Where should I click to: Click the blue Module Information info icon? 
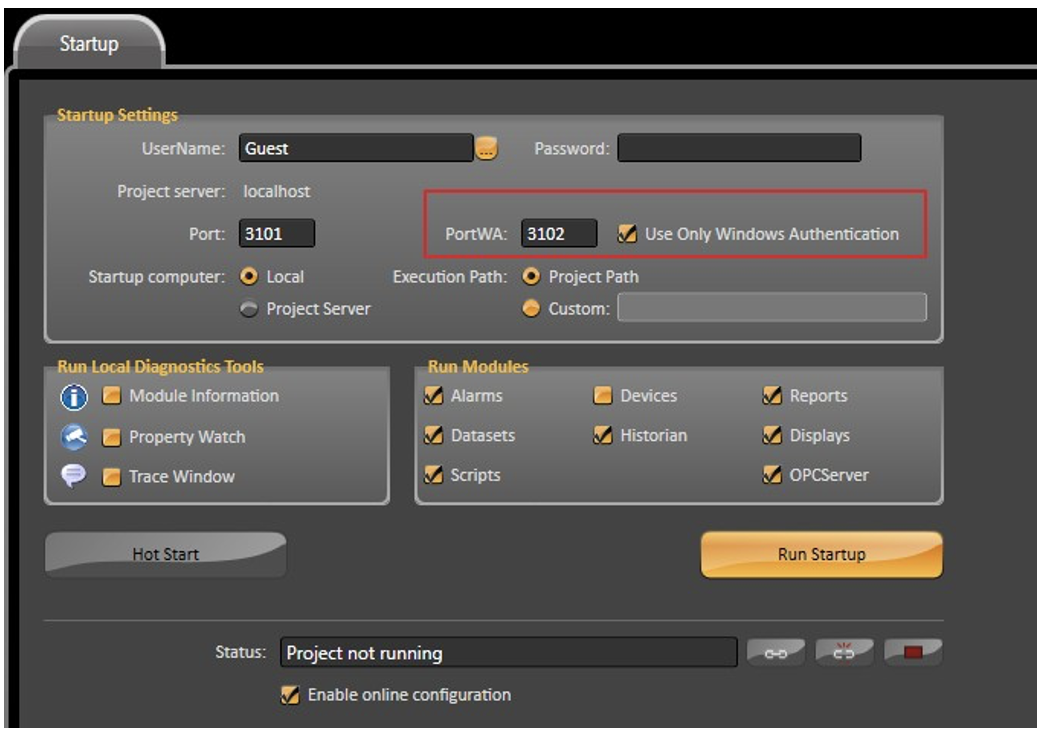[75, 397]
